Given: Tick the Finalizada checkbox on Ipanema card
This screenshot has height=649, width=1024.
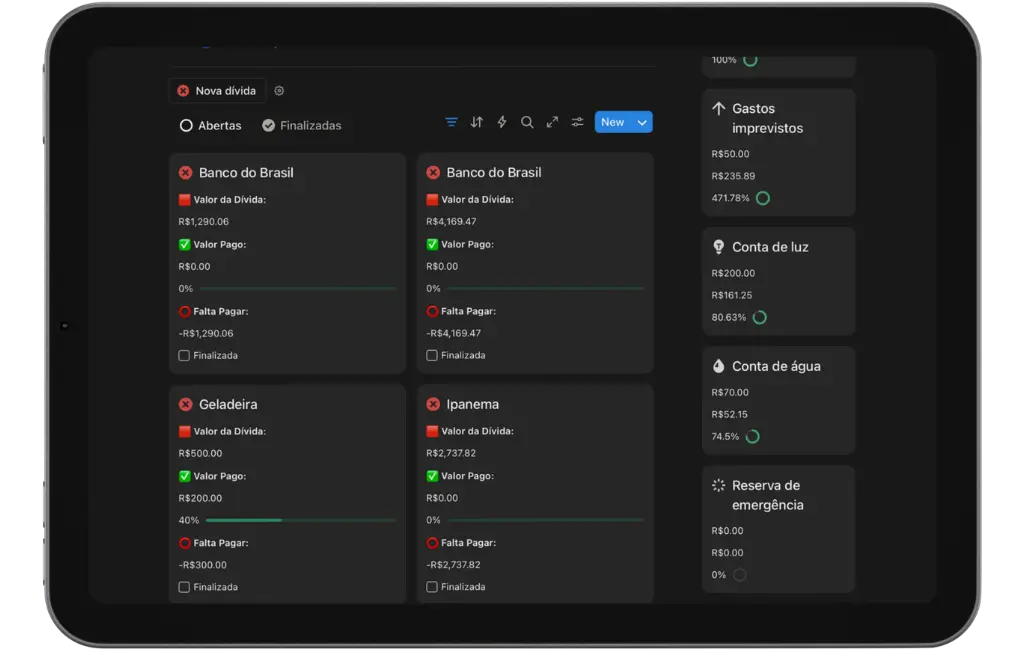Looking at the screenshot, I should 432,587.
